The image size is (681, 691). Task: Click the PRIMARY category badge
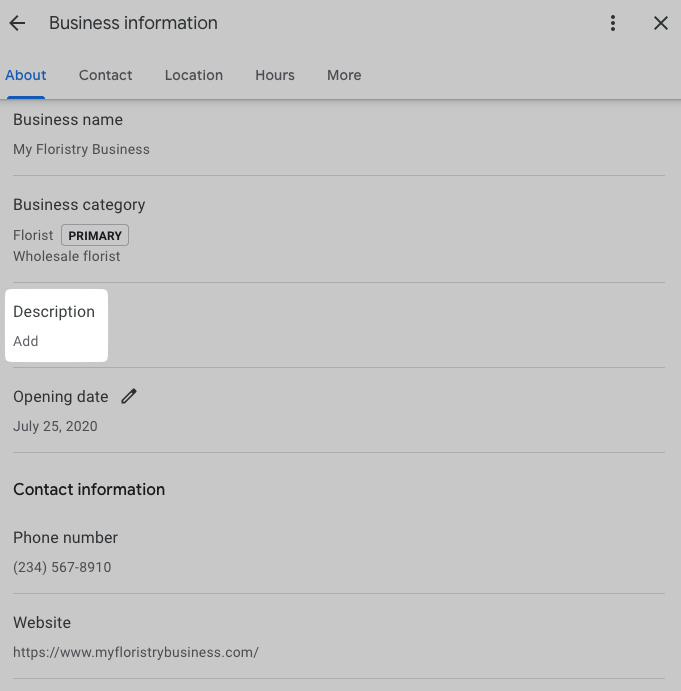point(95,236)
